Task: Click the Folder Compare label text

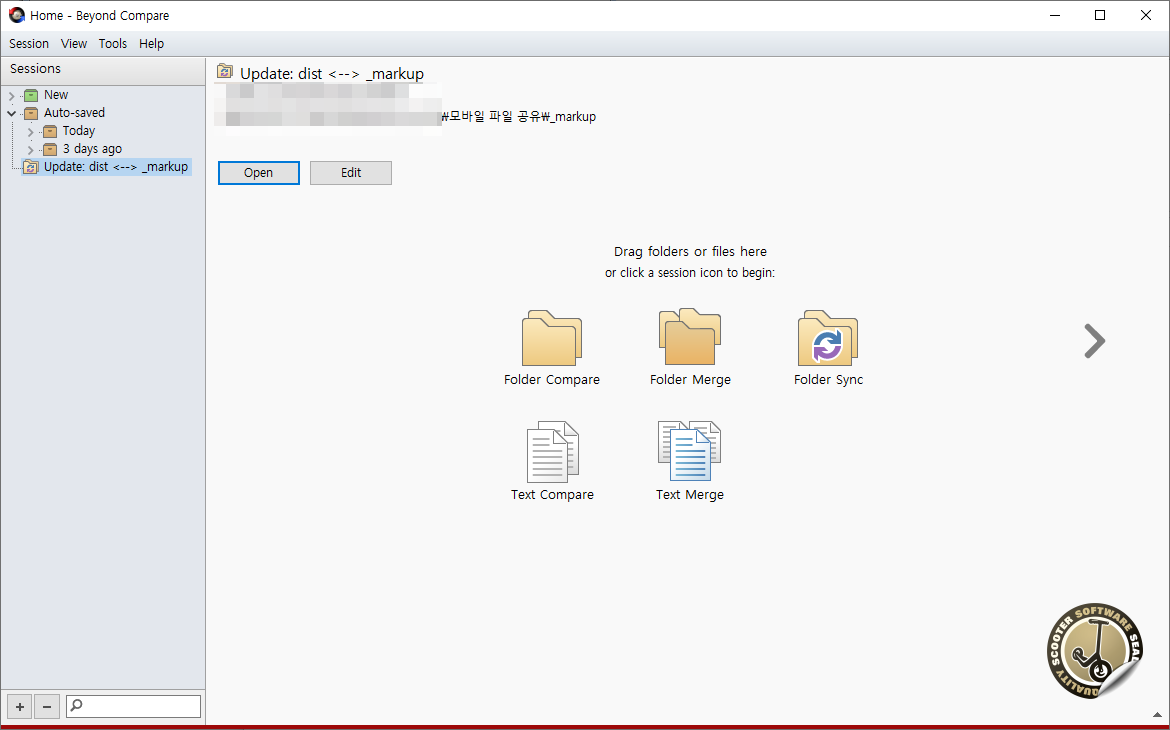Action: click(551, 379)
